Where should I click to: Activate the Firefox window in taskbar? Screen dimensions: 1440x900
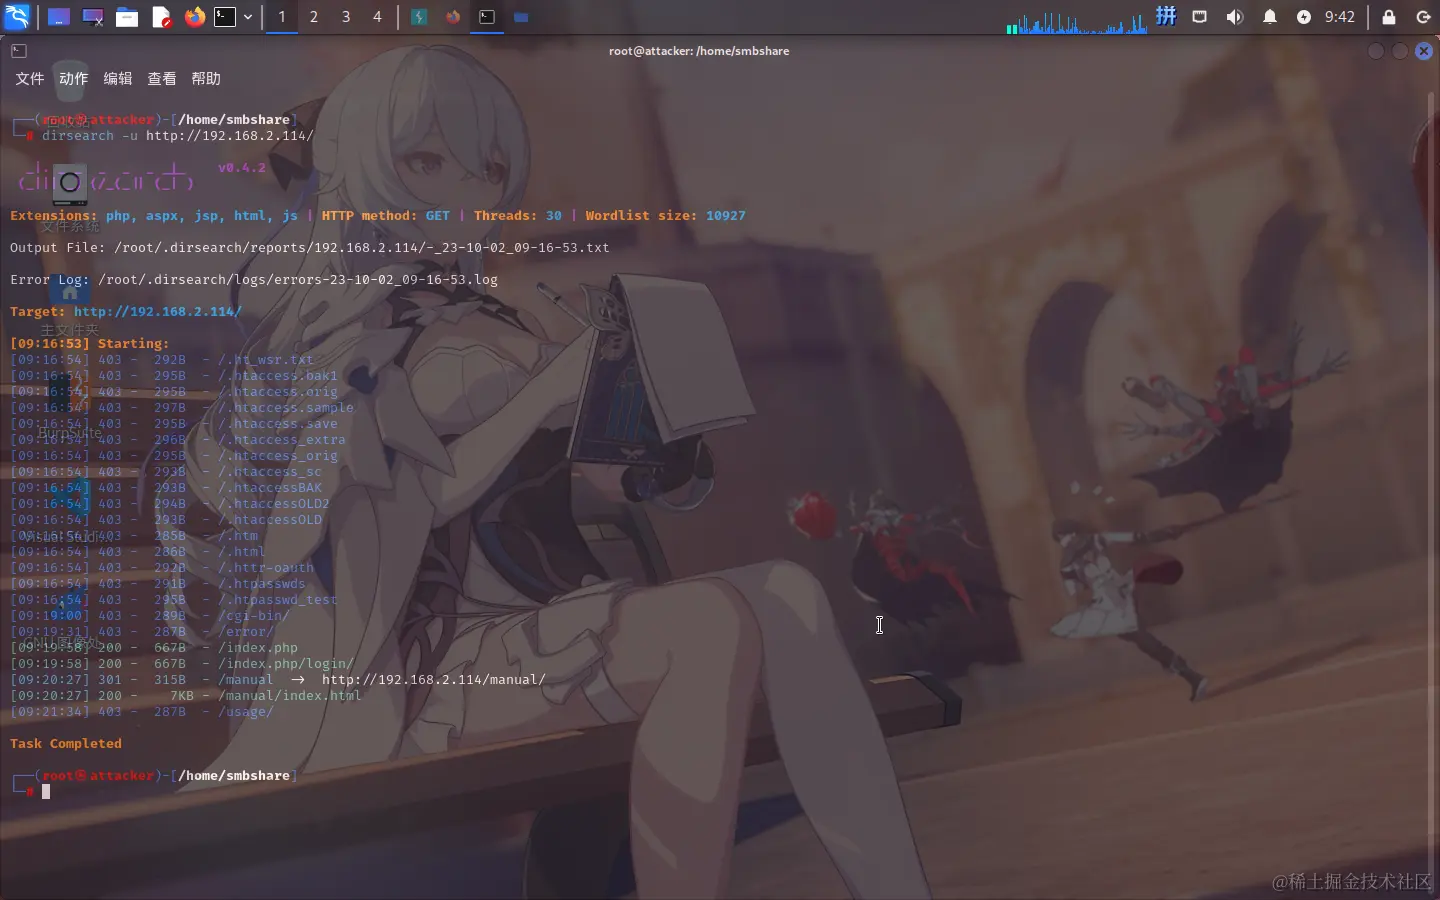pos(453,17)
